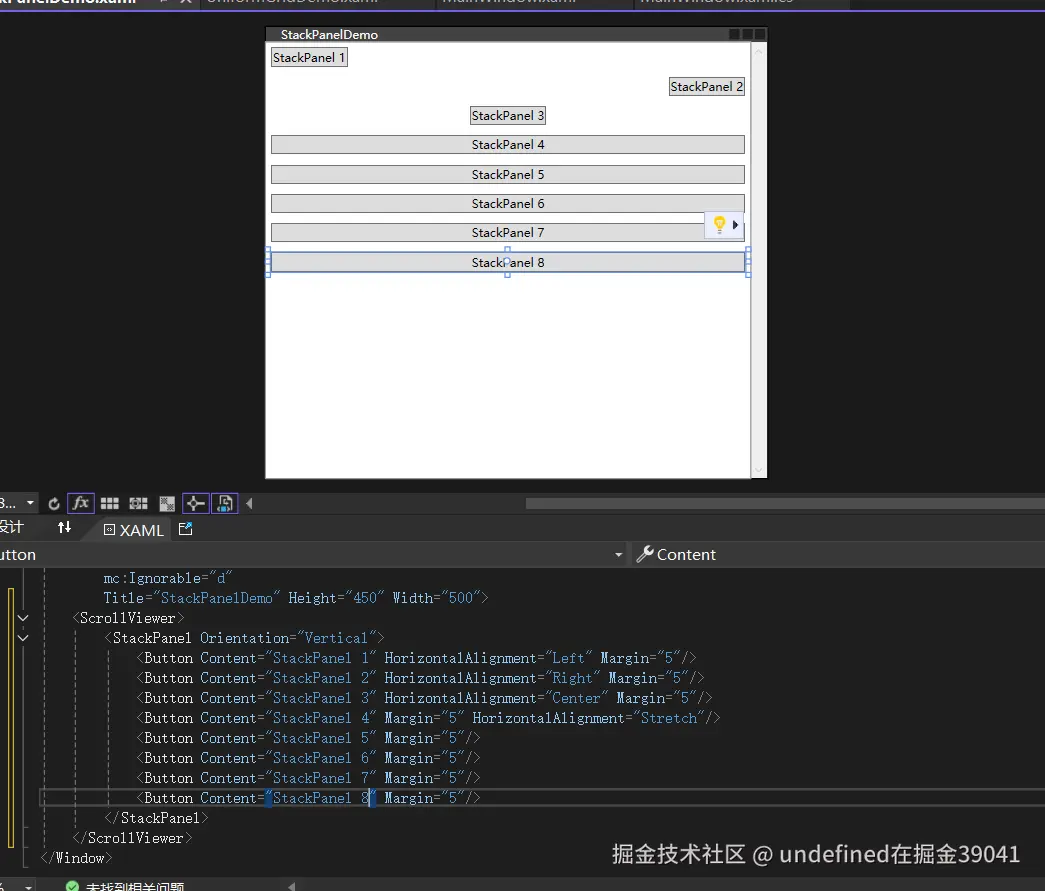Image resolution: width=1045 pixels, height=891 pixels.
Task: Click HorizontalAlignment="Stretch" in the code
Action: pos(588,718)
